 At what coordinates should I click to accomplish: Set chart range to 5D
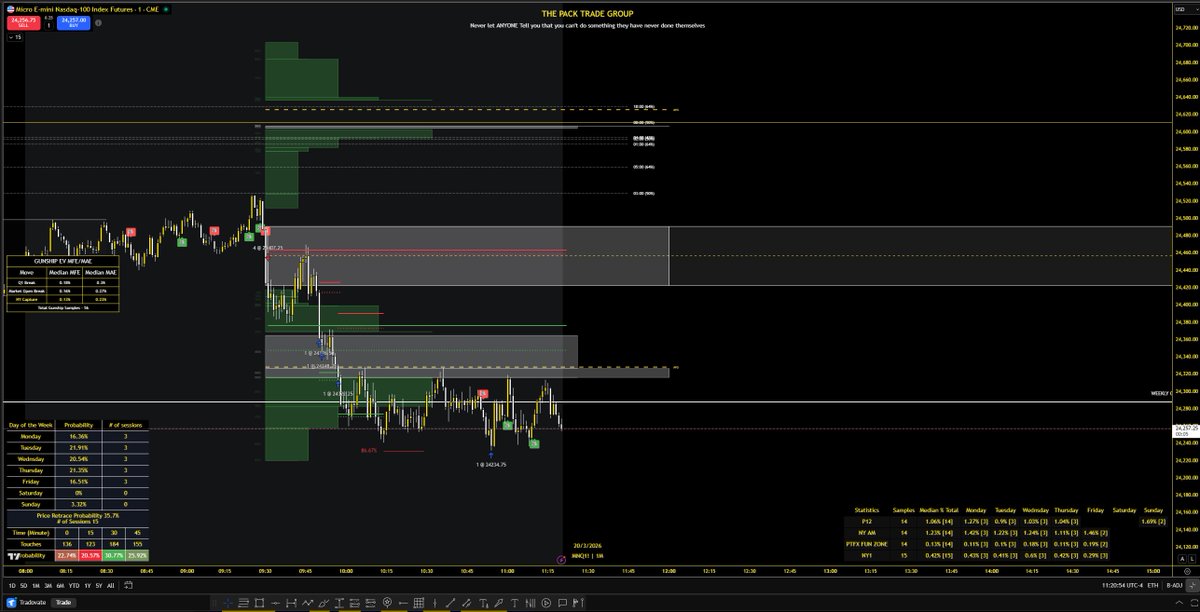point(24,586)
